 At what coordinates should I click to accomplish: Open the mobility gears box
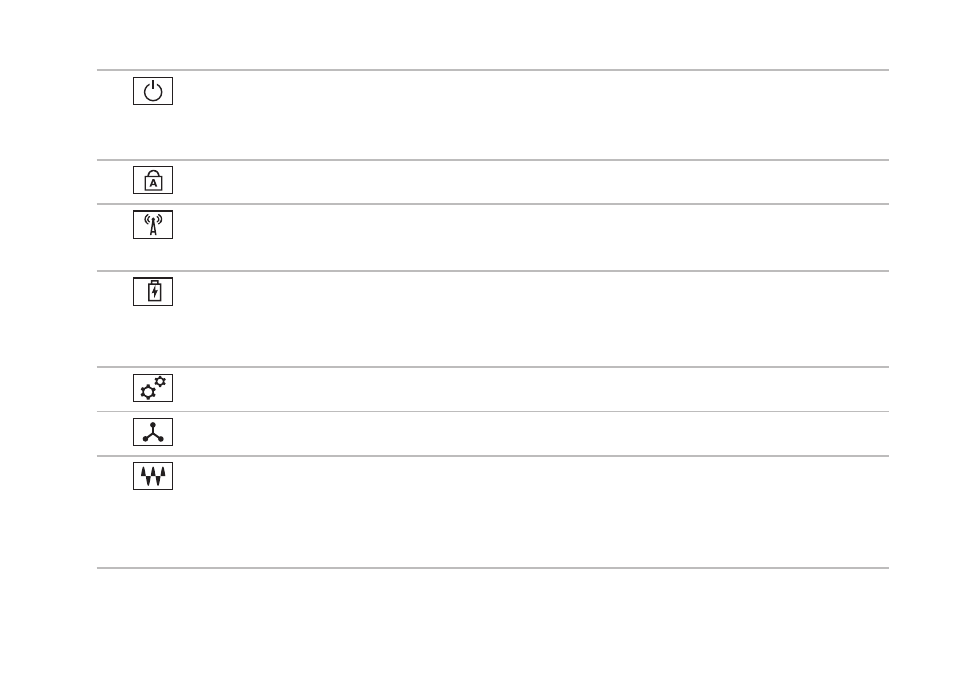tap(153, 388)
